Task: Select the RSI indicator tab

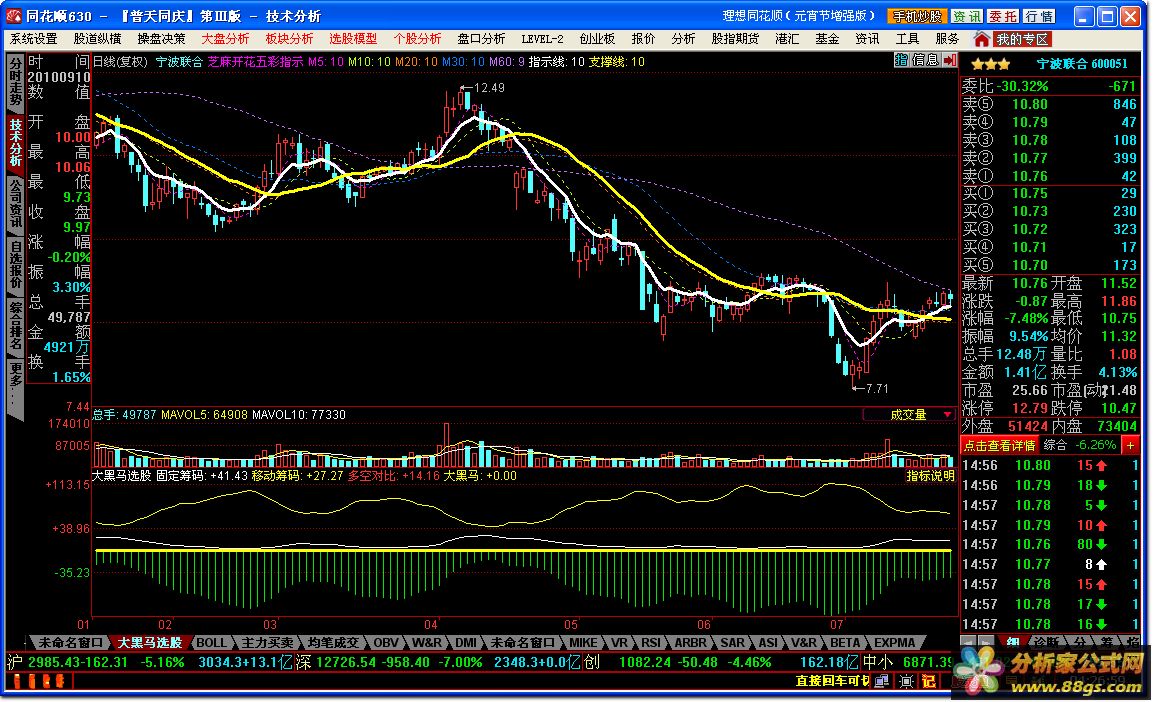Action: coord(651,642)
